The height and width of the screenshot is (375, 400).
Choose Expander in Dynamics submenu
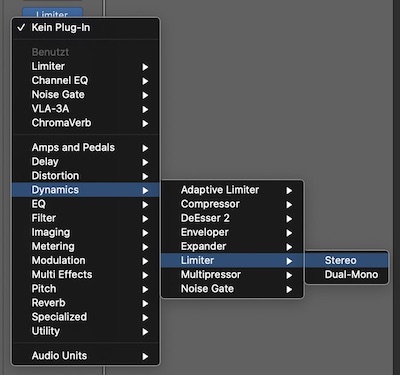[x=232, y=246]
